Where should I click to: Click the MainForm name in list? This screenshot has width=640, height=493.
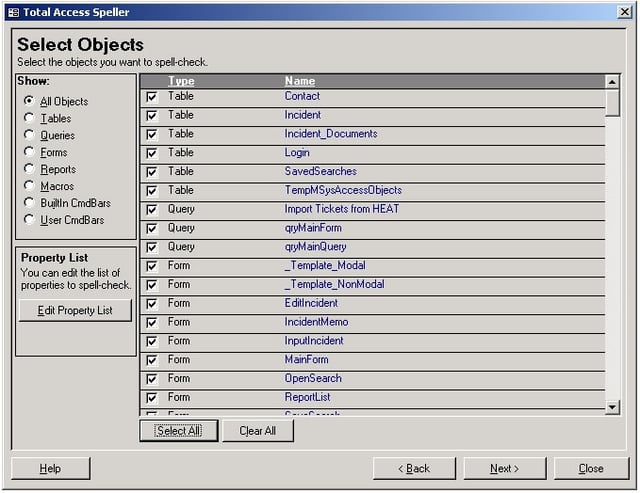tap(307, 359)
